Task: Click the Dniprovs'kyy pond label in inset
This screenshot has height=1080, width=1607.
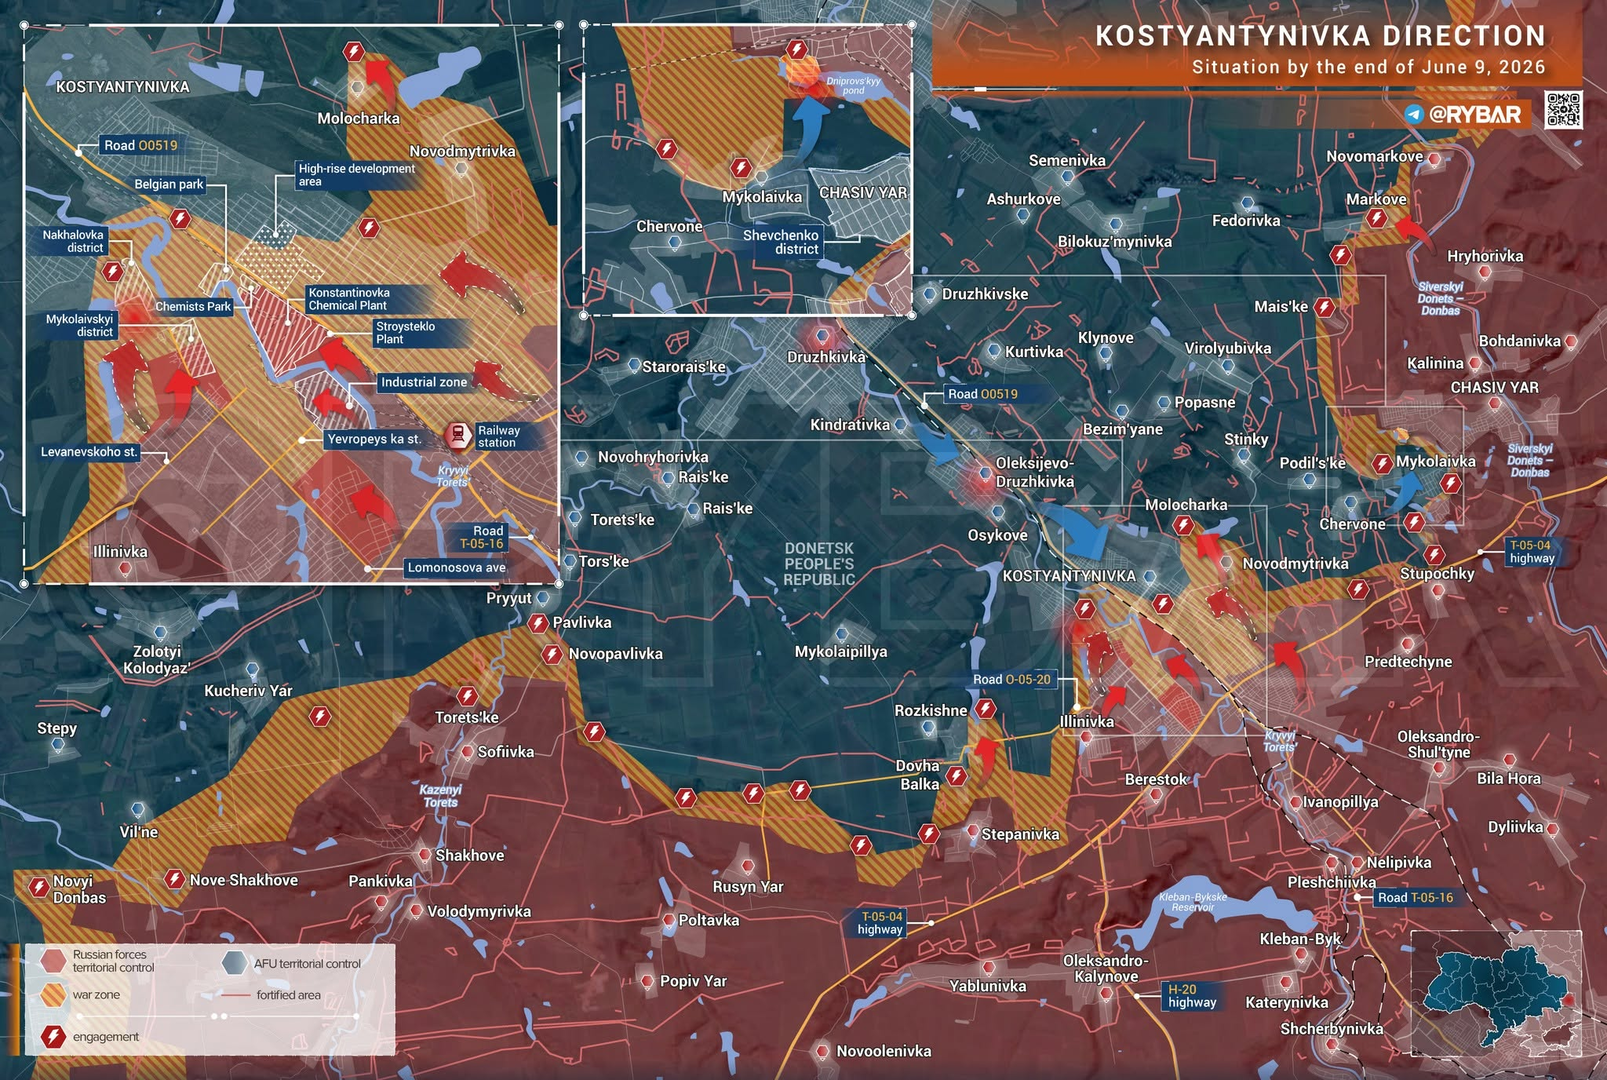Action: click(x=853, y=85)
